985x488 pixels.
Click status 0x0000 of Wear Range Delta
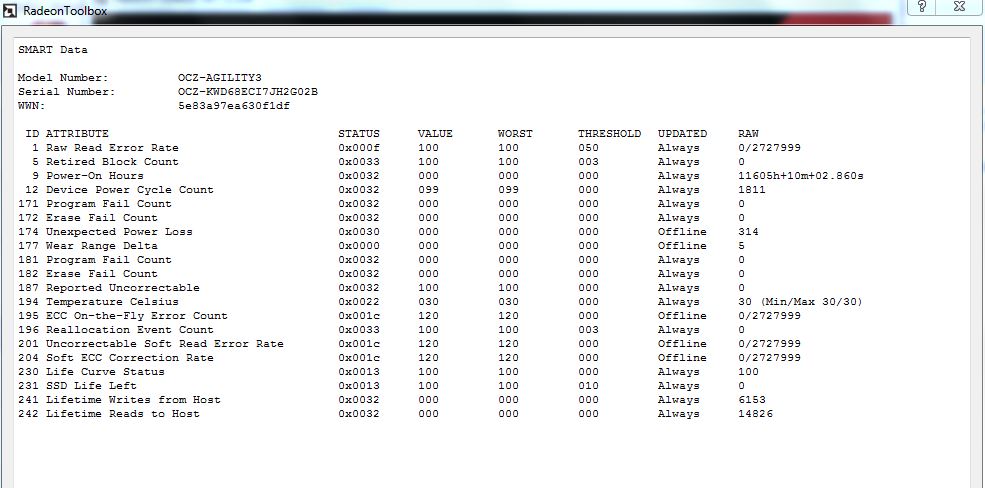point(359,246)
